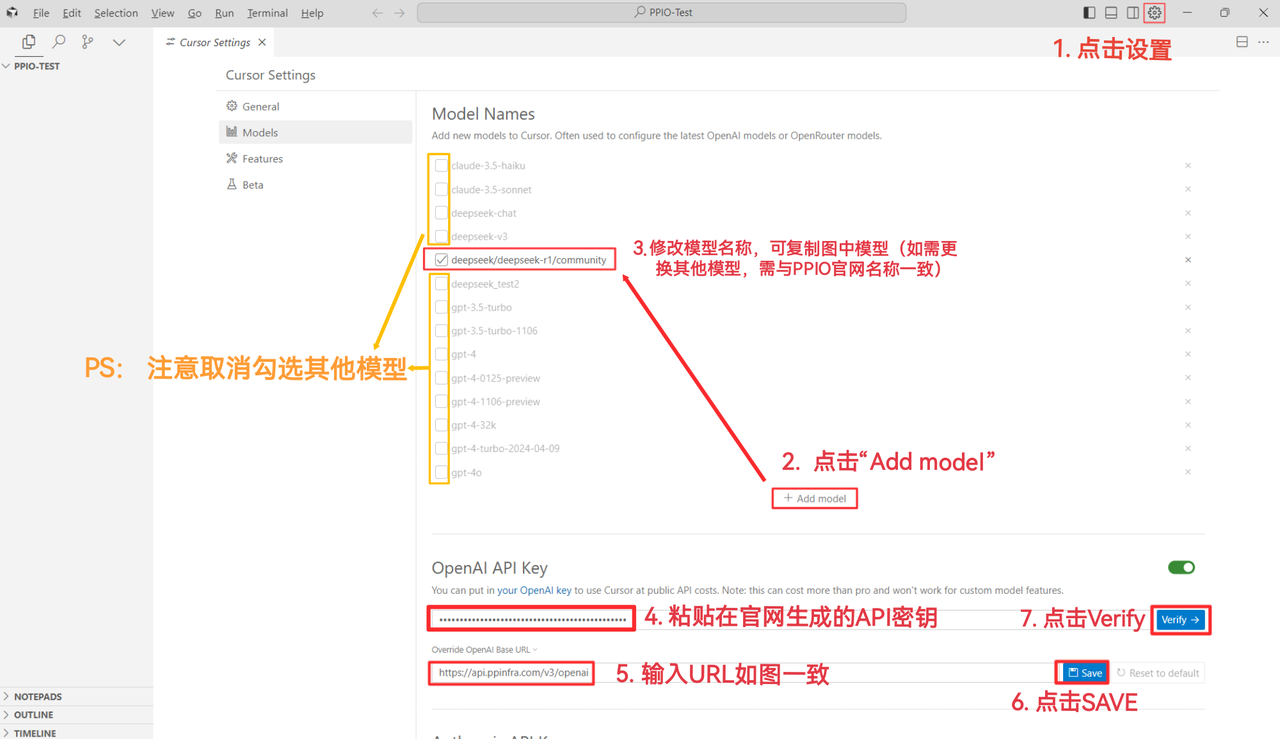The width and height of the screenshot is (1280, 739).
Task: Uncheck deepseek/deepseek-r1/community model checkbox
Action: click(x=441, y=260)
